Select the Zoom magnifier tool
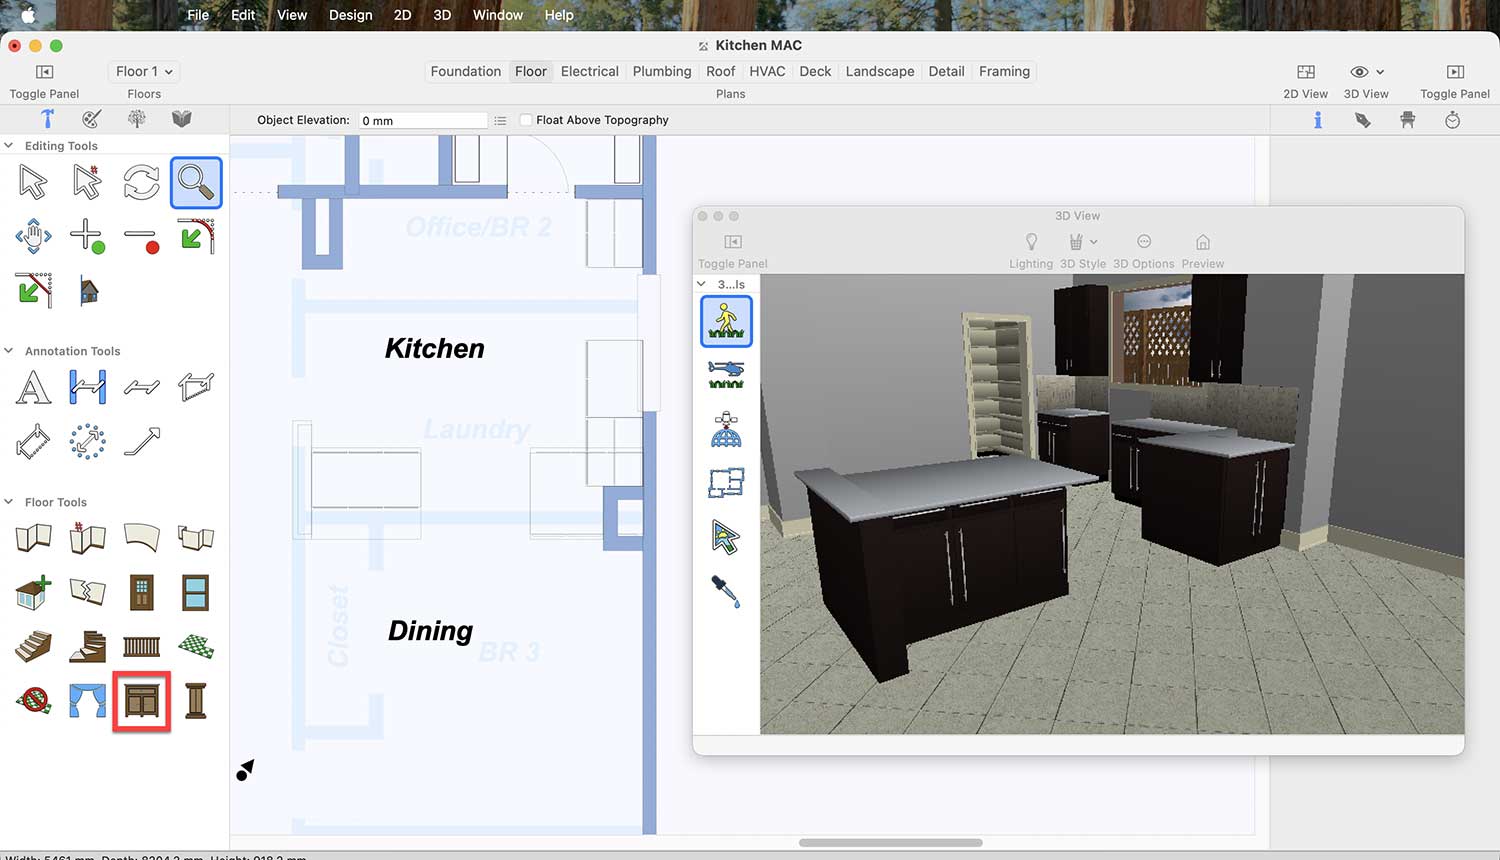This screenshot has height=860, width=1500. [195, 183]
